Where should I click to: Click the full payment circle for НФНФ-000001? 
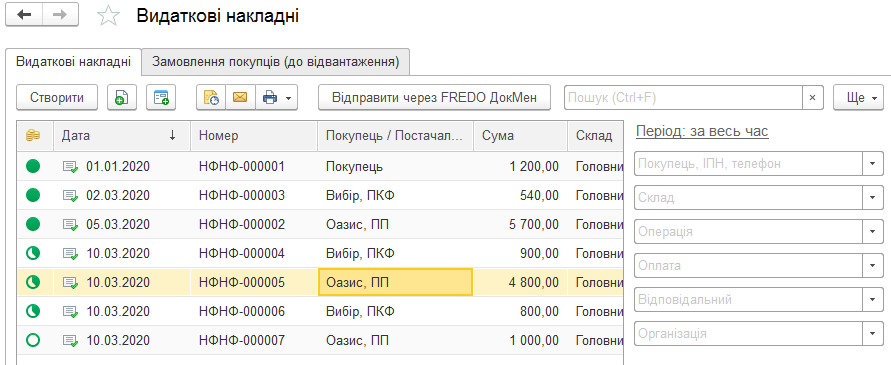tap(34, 166)
